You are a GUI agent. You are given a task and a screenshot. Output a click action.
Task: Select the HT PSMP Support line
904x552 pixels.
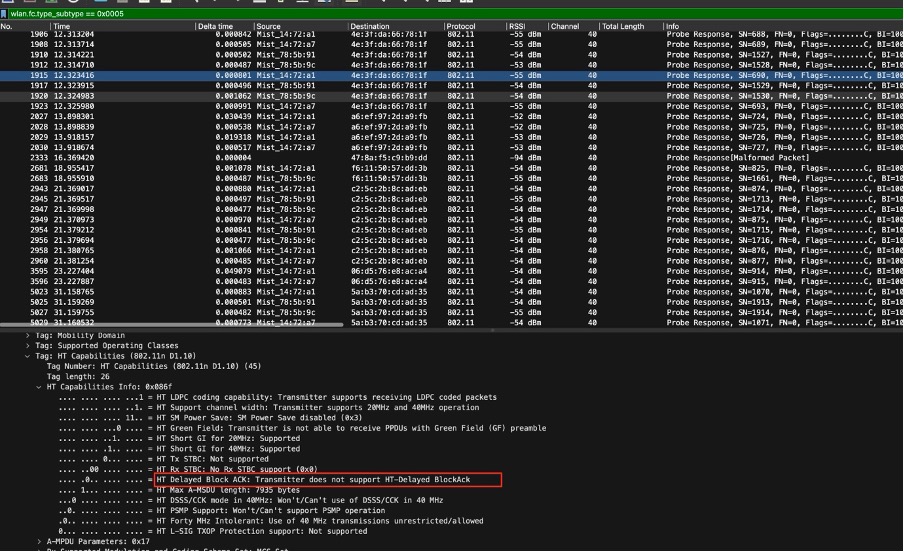221,511
